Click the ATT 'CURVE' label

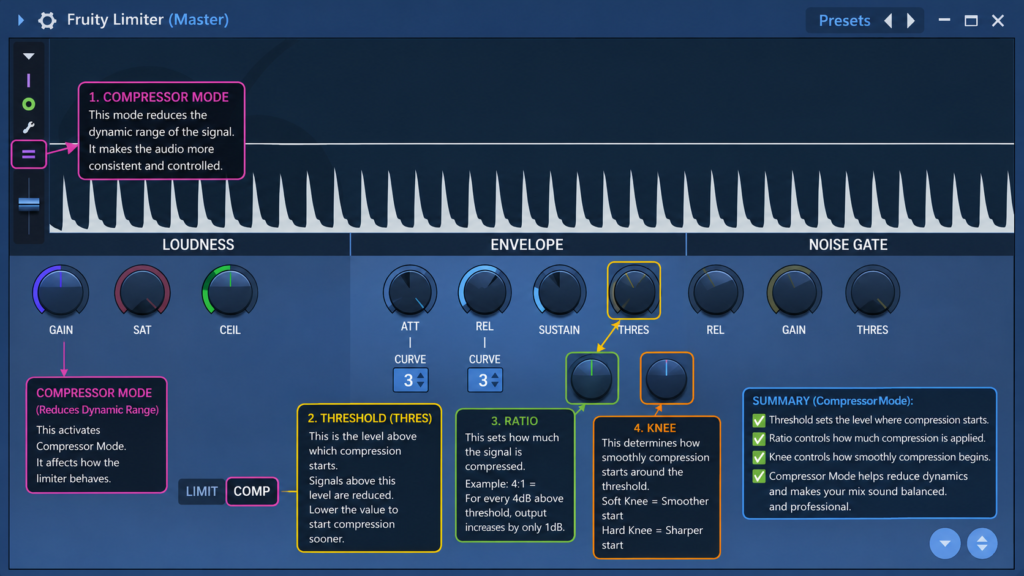click(410, 359)
